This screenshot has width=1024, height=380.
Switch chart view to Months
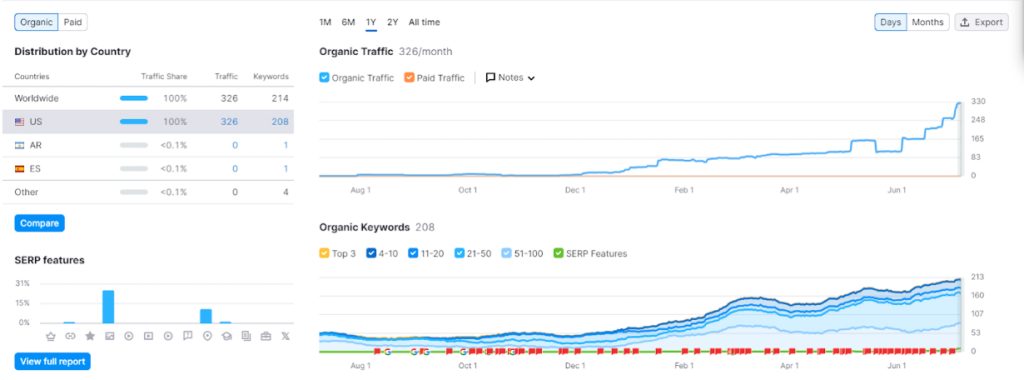(x=927, y=22)
